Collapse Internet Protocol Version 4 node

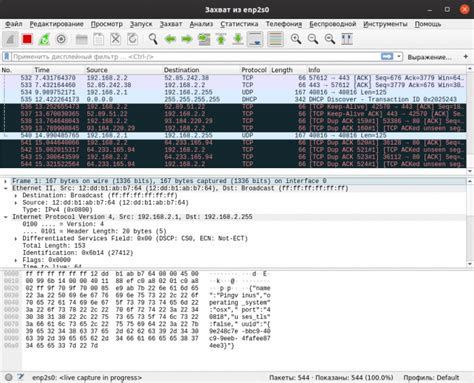click(6, 217)
